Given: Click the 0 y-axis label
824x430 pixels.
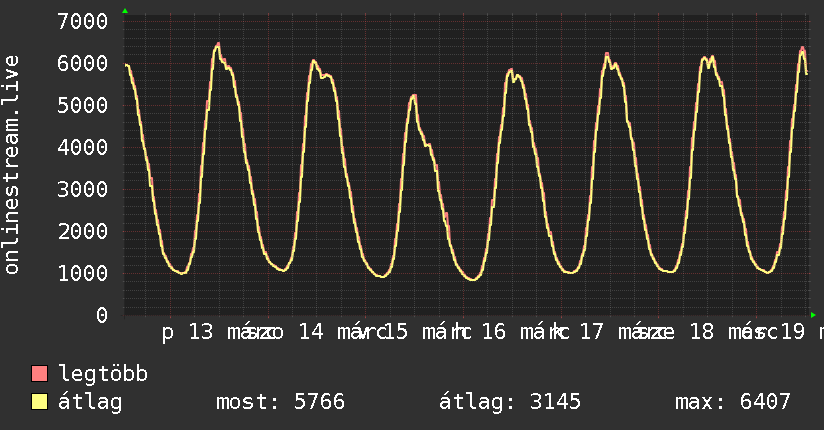Looking at the screenshot, I should [101, 315].
